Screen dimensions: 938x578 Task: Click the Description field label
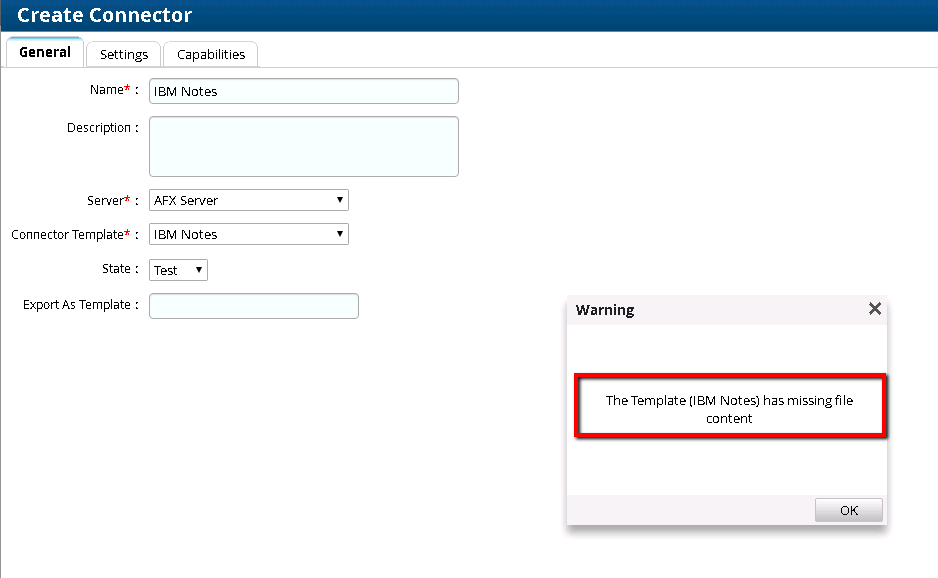point(100,128)
